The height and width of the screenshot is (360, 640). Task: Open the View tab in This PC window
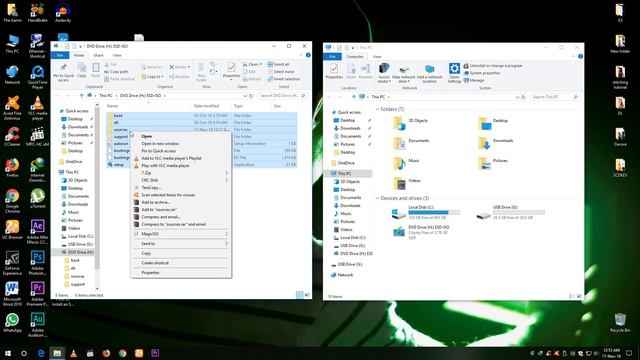[x=377, y=57]
